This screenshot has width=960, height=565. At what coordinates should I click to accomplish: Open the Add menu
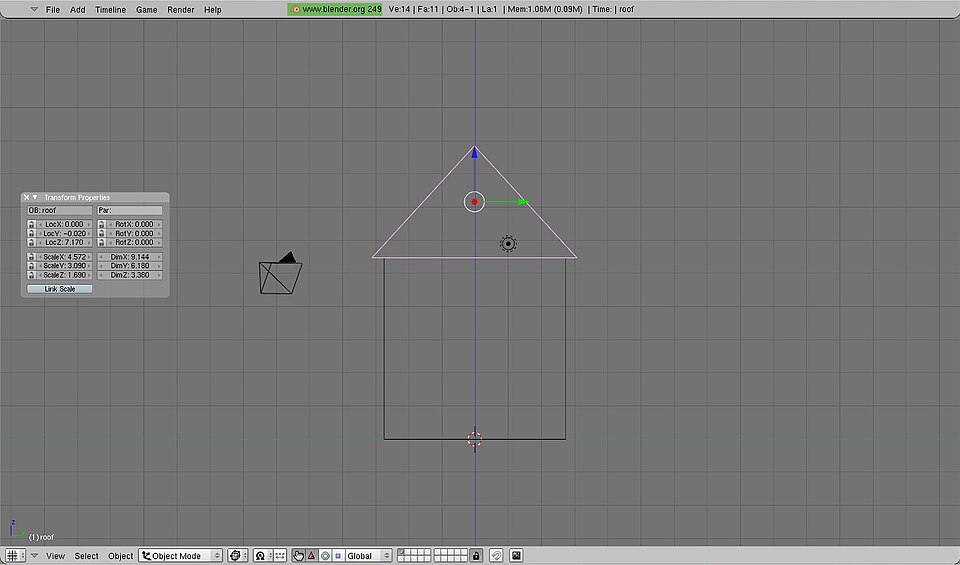[x=77, y=9]
